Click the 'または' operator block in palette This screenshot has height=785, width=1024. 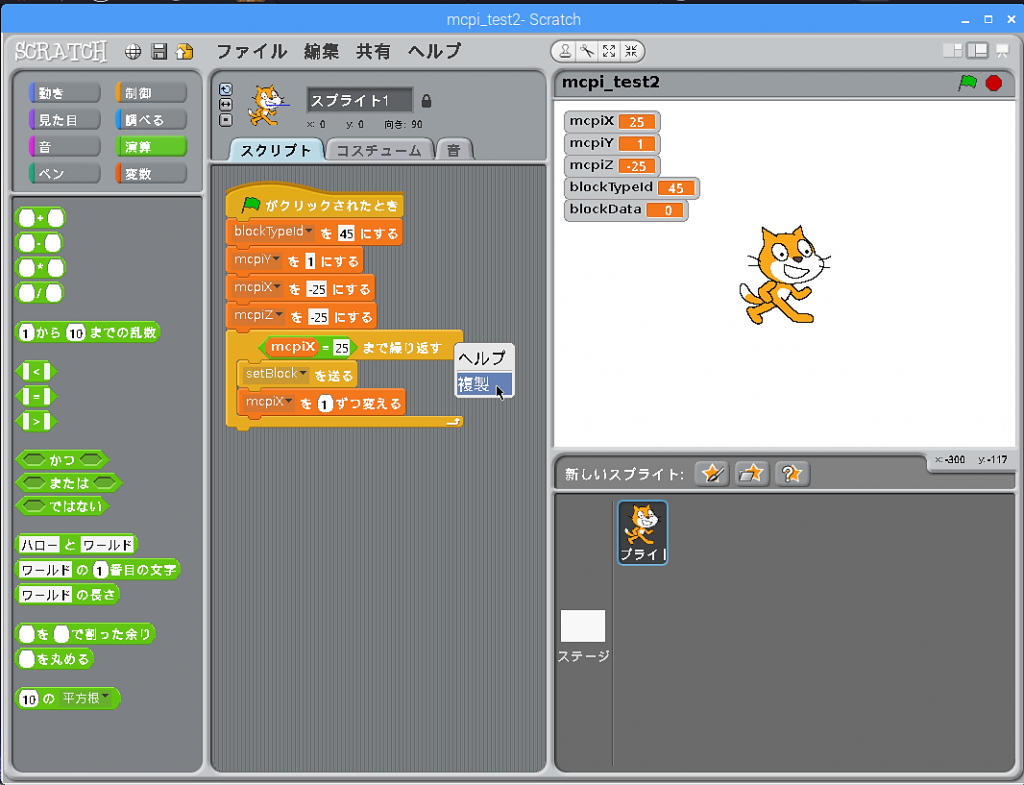click(x=69, y=483)
